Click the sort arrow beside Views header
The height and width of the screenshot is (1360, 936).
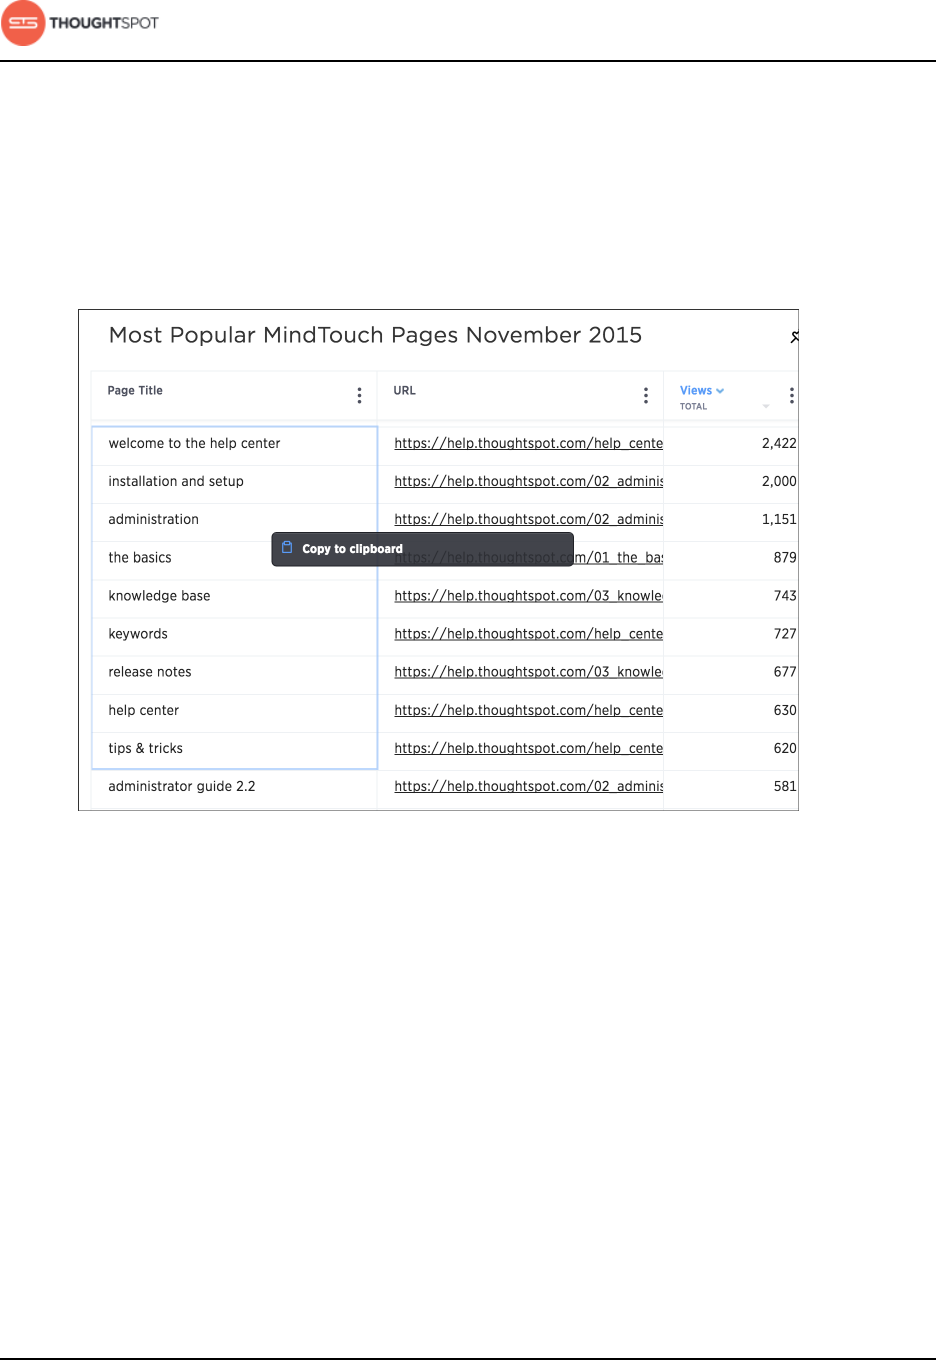point(720,391)
